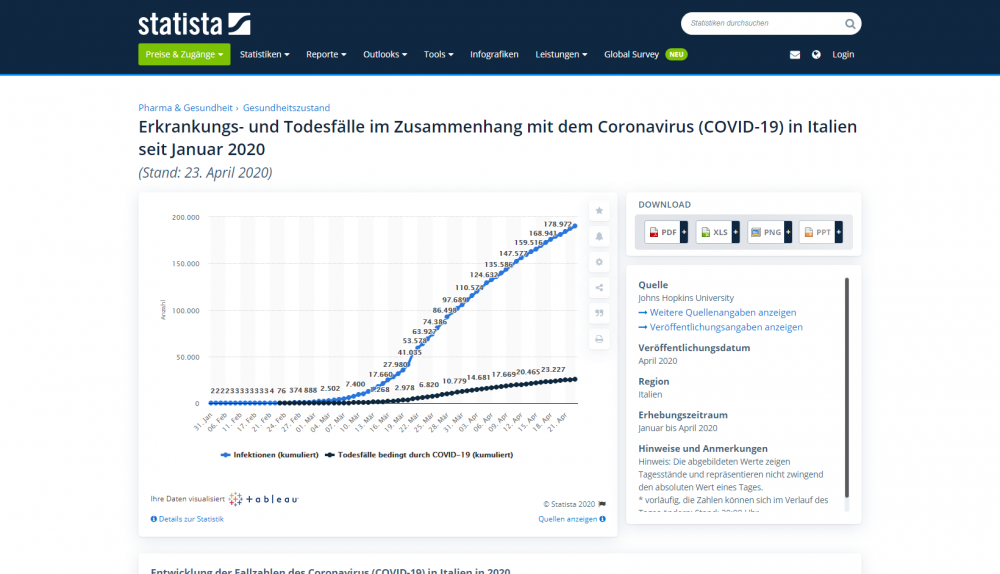The width and height of the screenshot is (1000, 574).
Task: Expand the Statistiken dropdown menu
Action: 264,55
